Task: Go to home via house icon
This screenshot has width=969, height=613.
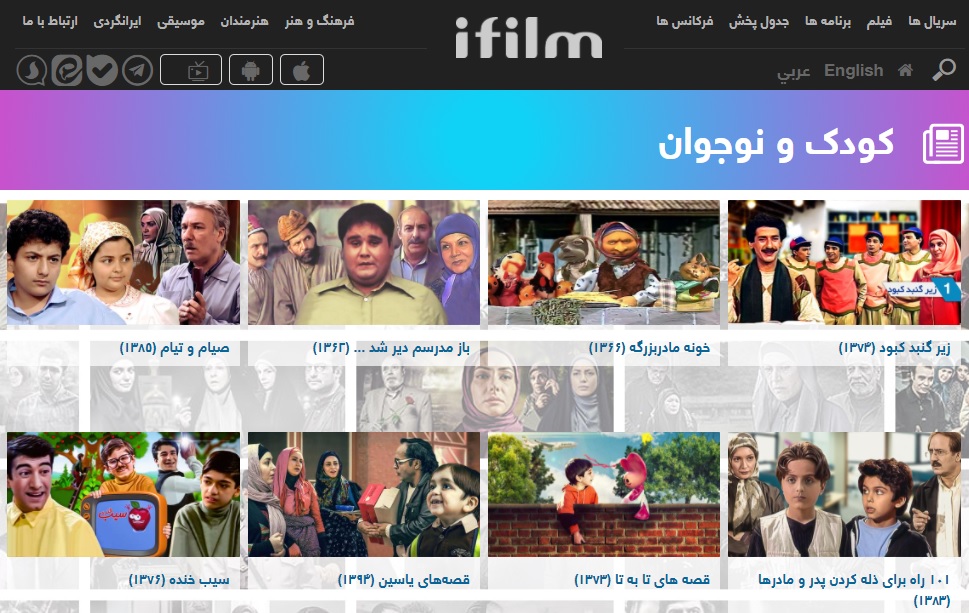Action: pyautogui.click(x=905, y=70)
